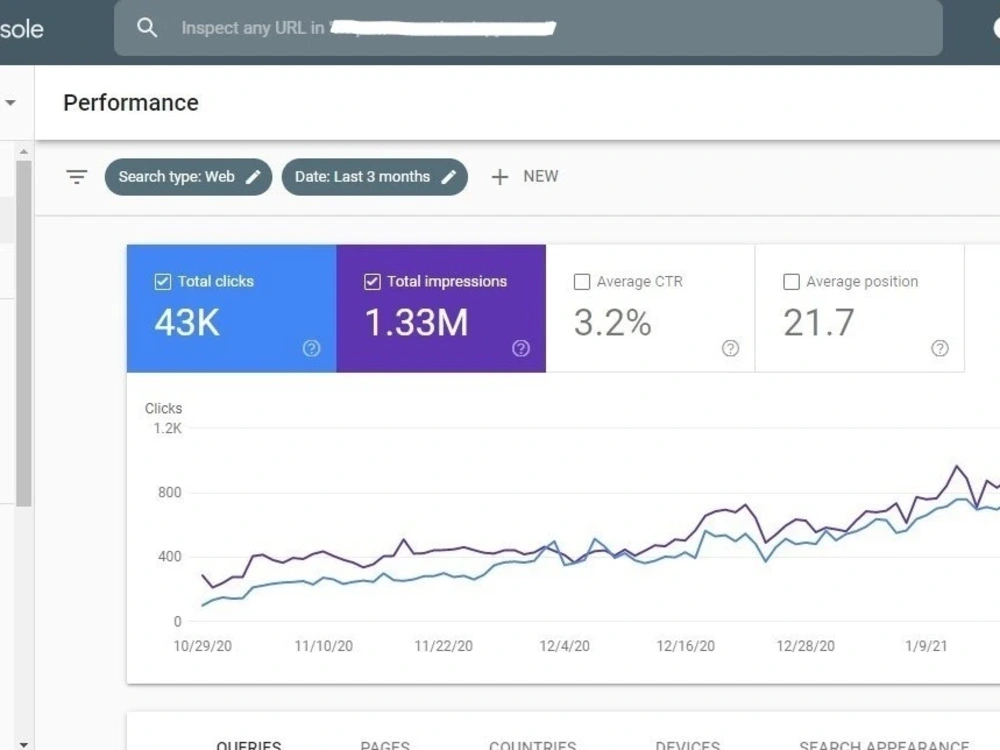Viewport: 1000px width, 750px height.
Task: Open the filter list icon
Action: [x=77, y=177]
